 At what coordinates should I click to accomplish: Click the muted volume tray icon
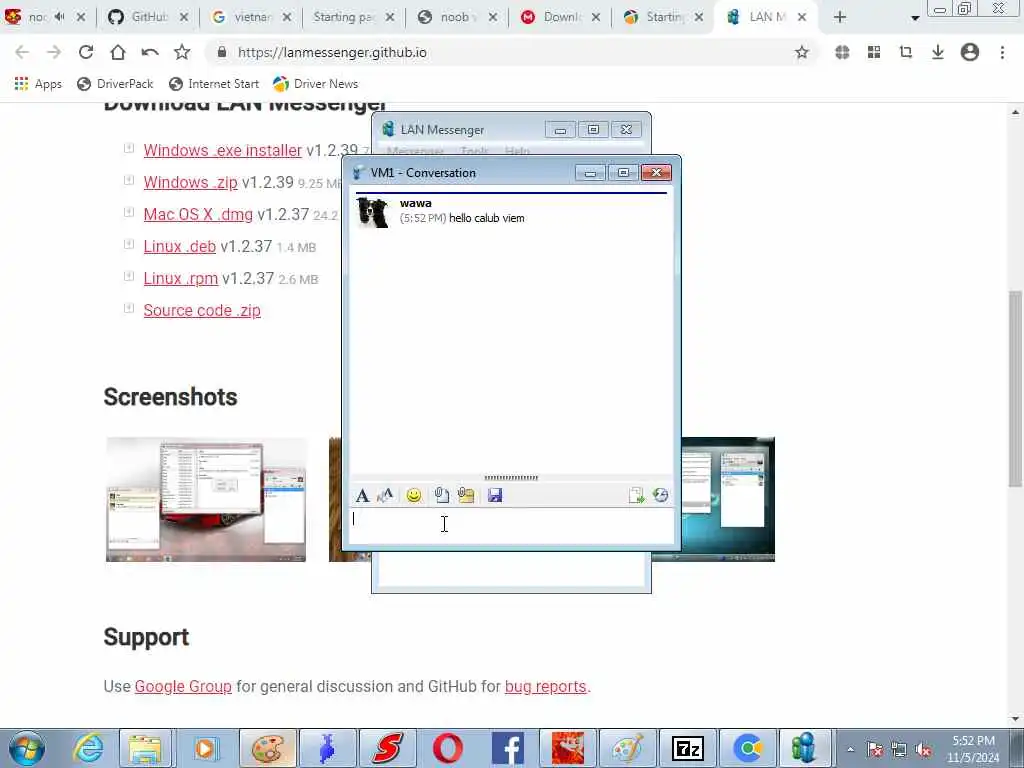click(923, 750)
